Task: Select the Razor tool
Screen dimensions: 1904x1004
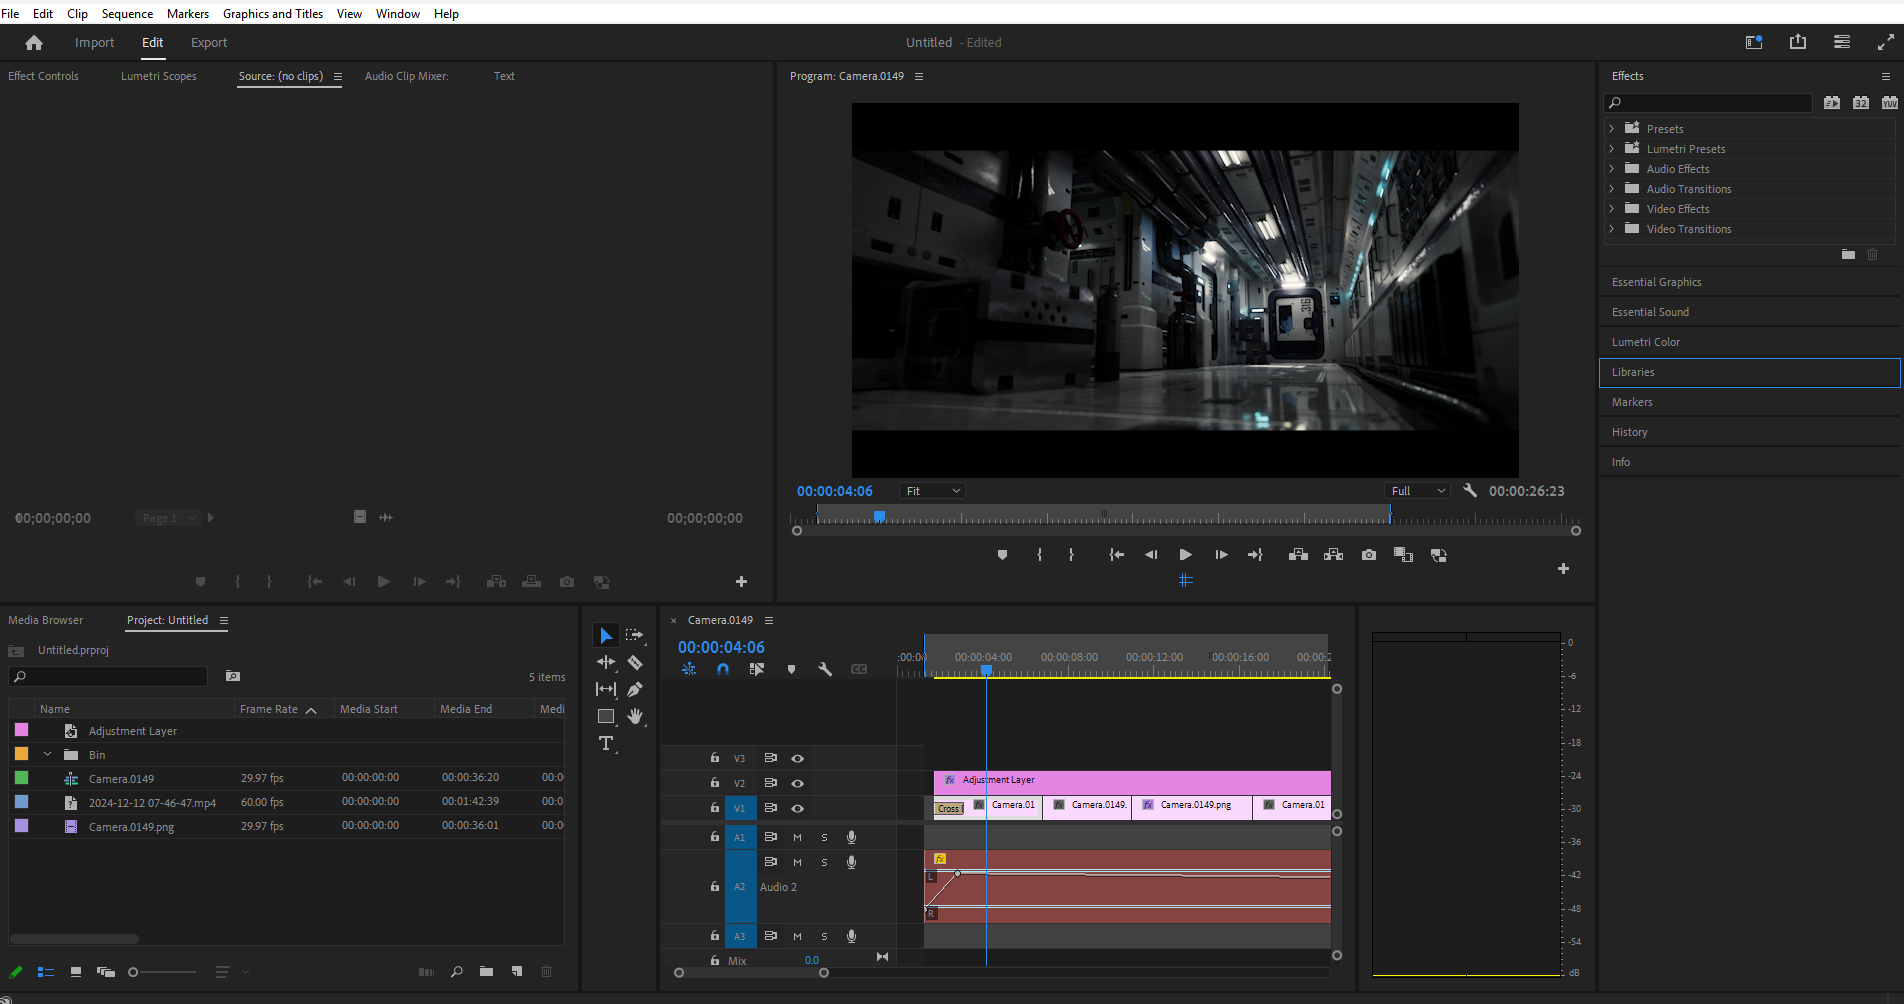Action: 635,662
